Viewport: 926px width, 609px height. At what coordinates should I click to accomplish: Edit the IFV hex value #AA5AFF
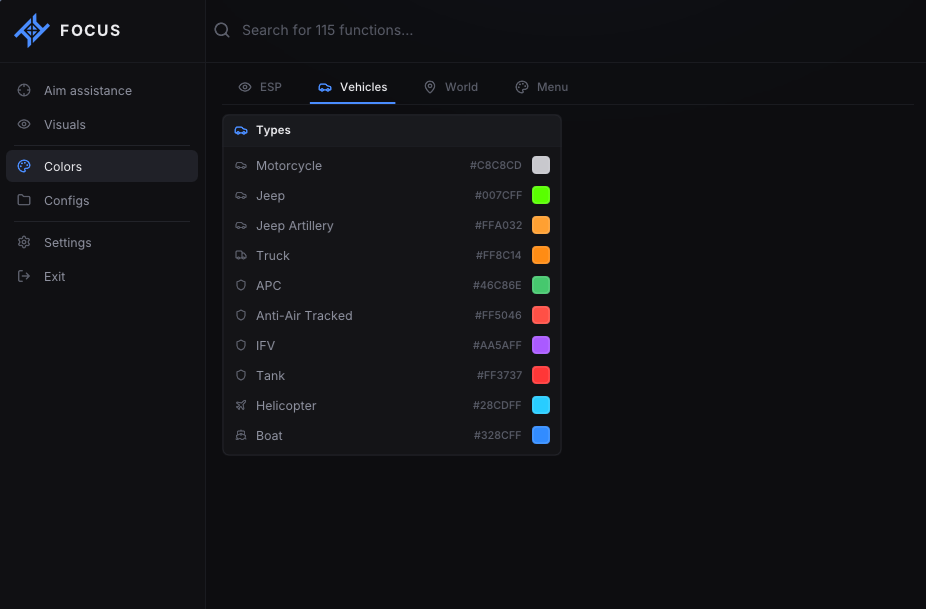pos(497,346)
